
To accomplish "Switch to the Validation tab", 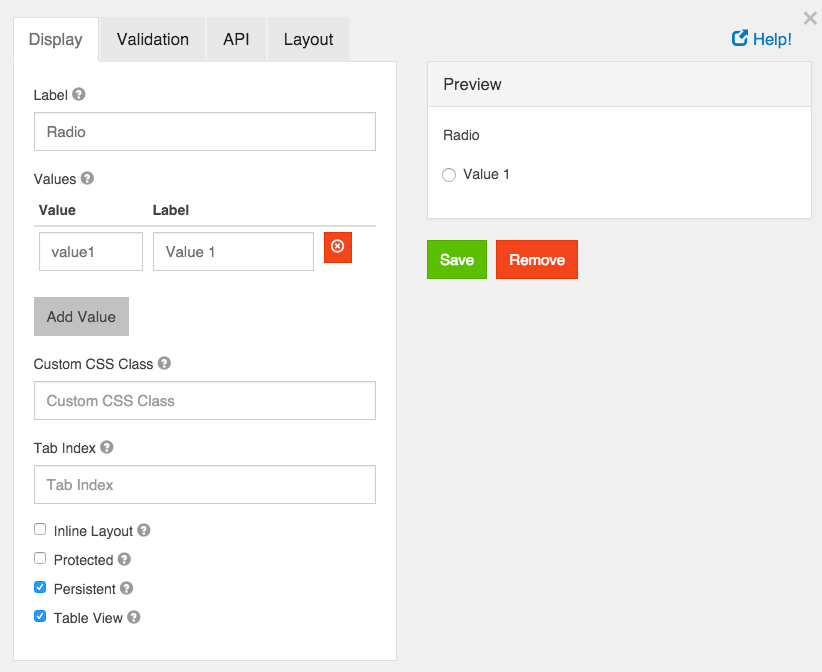I will tap(152, 40).
